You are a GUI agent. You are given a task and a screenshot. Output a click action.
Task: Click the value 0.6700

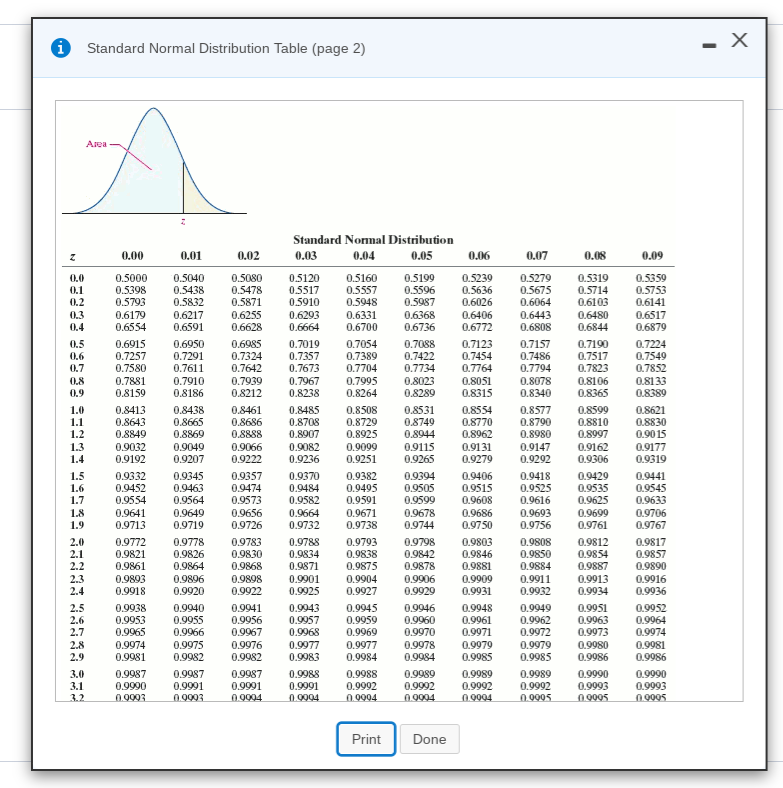point(362,327)
